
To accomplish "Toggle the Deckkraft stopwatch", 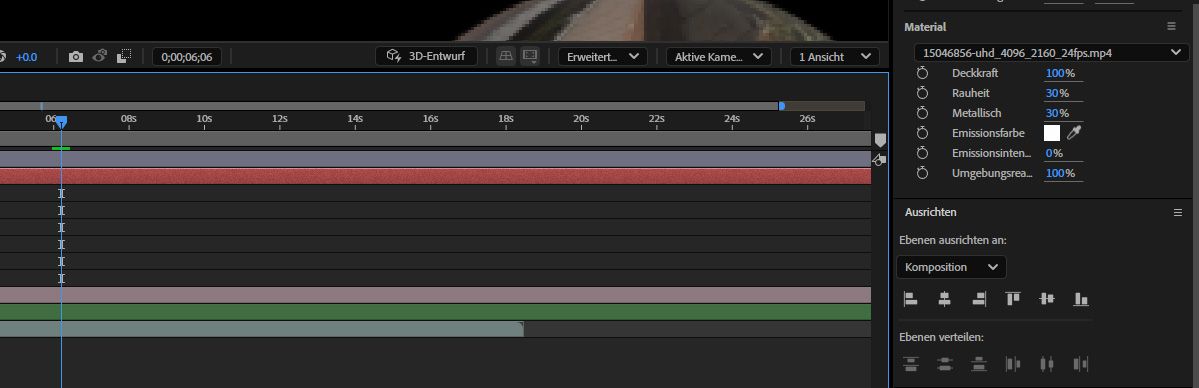I will (922, 73).
